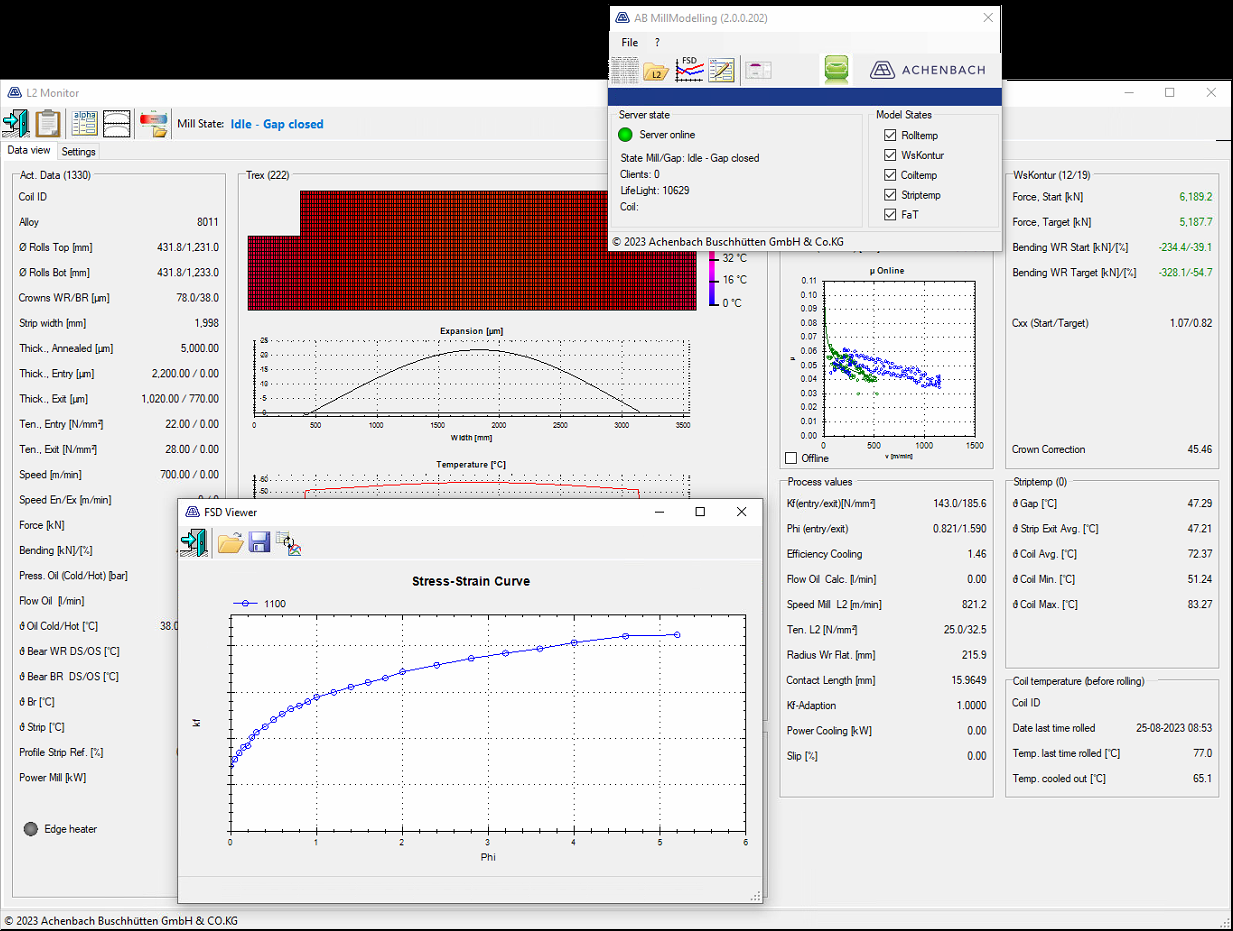
Task: Click the Strip width value 1,998
Action: (x=207, y=323)
